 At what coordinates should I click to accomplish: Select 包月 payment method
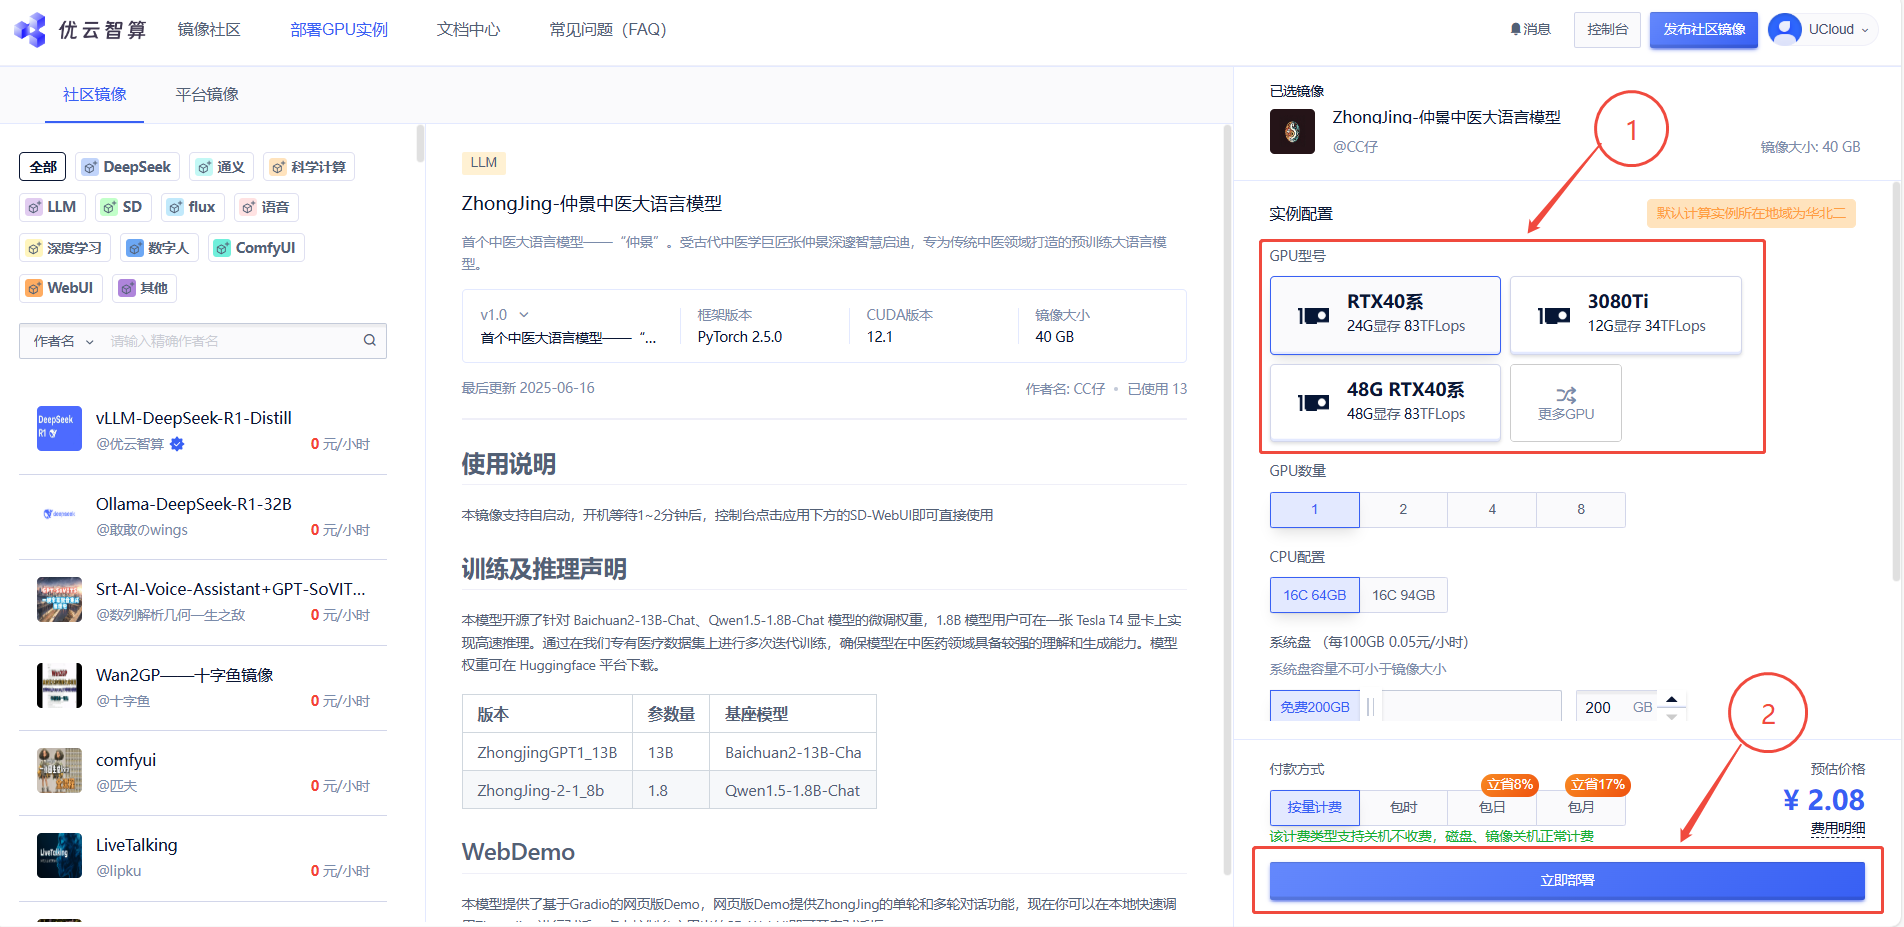[x=1581, y=807]
